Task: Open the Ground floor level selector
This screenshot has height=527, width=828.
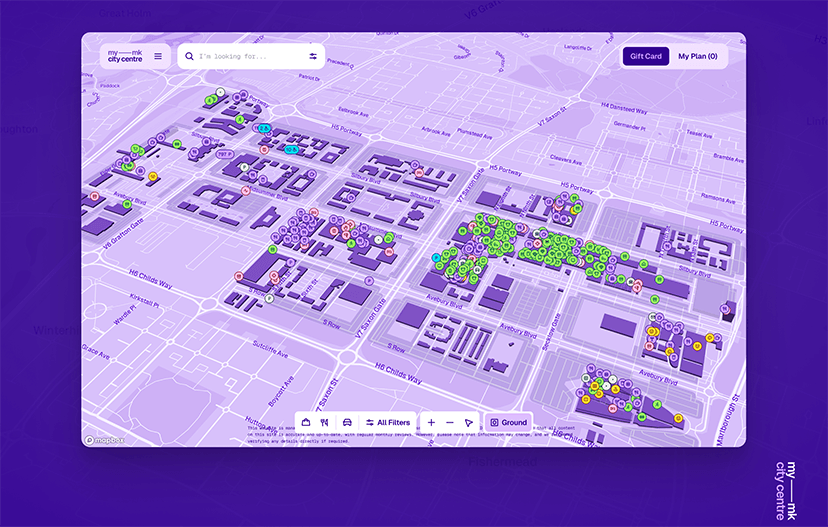Action: (x=509, y=422)
